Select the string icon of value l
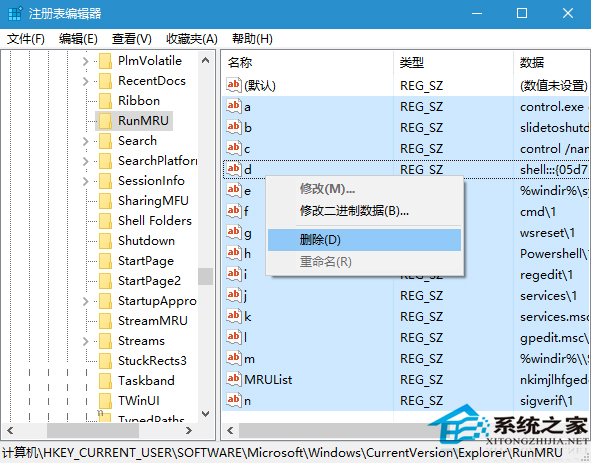Screen dimensions: 591x463 point(234,337)
